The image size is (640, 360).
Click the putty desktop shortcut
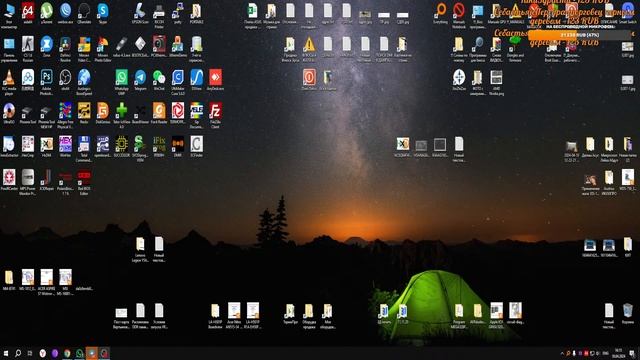(x=178, y=11)
